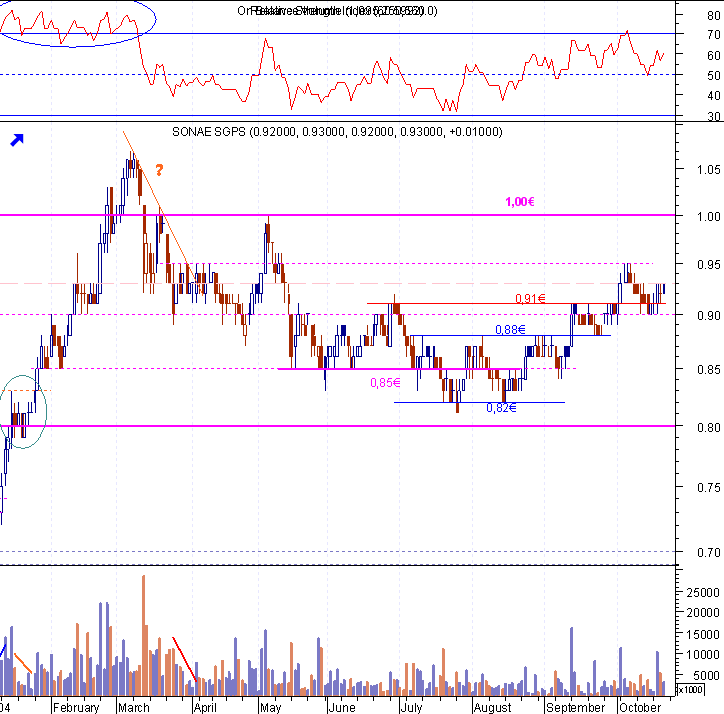Click the x1000 volume multiplier box
Viewport: 724px width, 714px height.
pyautogui.click(x=690, y=690)
